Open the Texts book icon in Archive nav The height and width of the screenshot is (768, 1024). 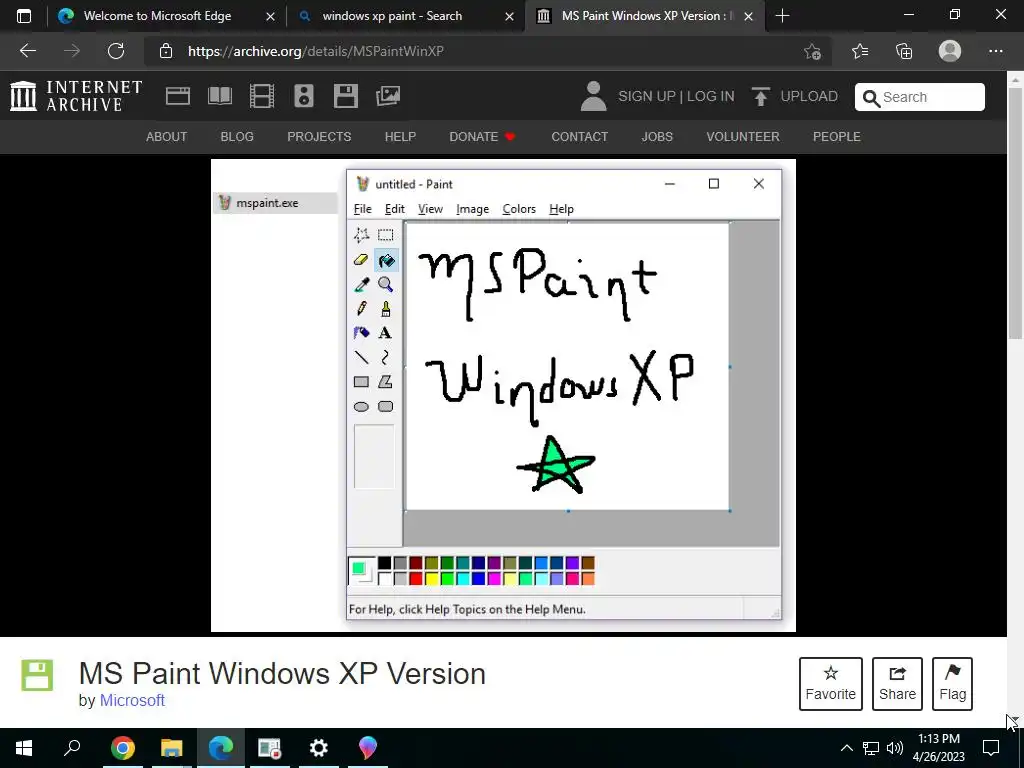[x=219, y=96]
